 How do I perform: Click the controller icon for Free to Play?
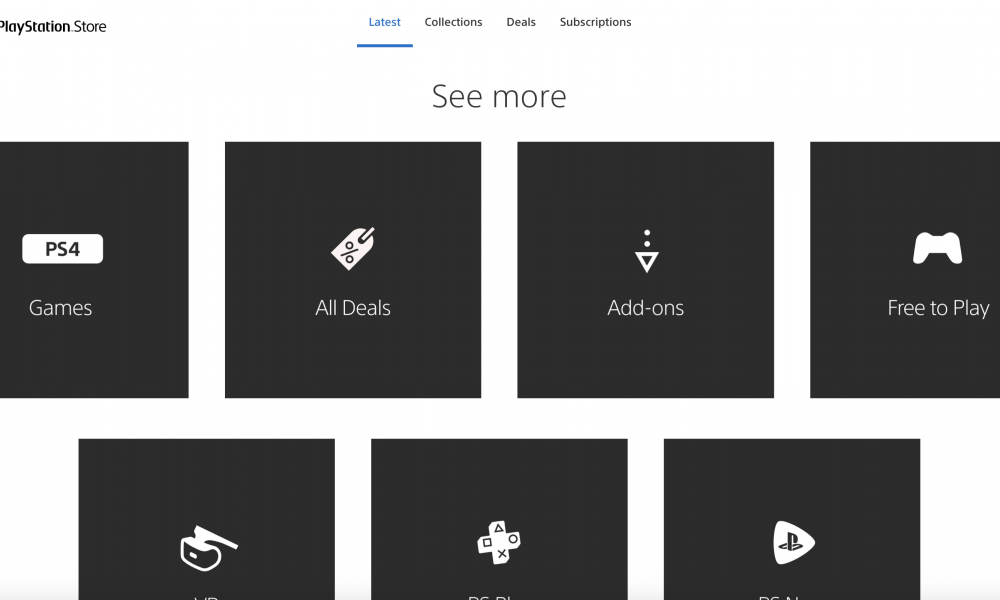point(938,248)
